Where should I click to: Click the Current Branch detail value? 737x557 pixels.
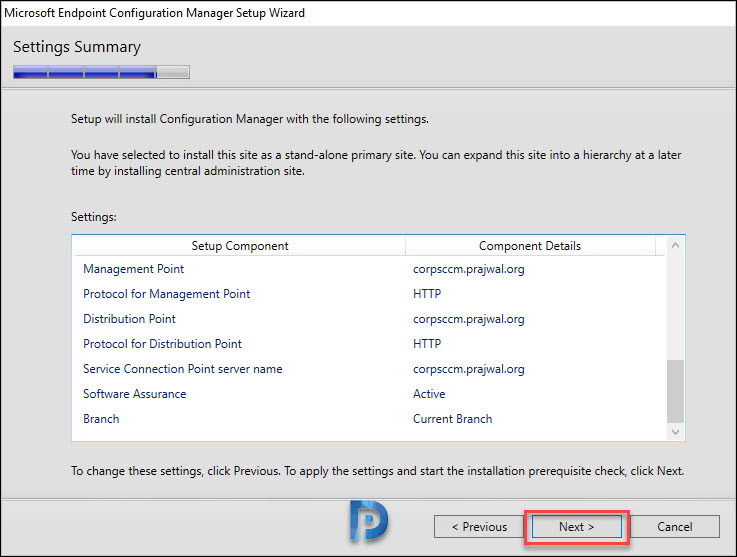[453, 419]
